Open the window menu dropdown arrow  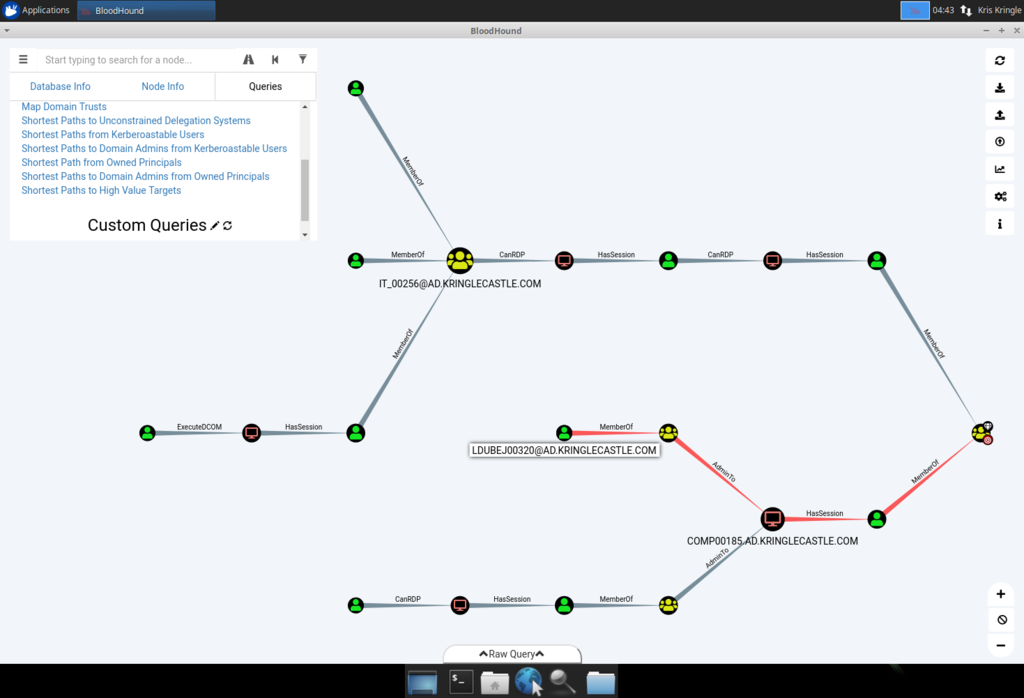pos(7,31)
